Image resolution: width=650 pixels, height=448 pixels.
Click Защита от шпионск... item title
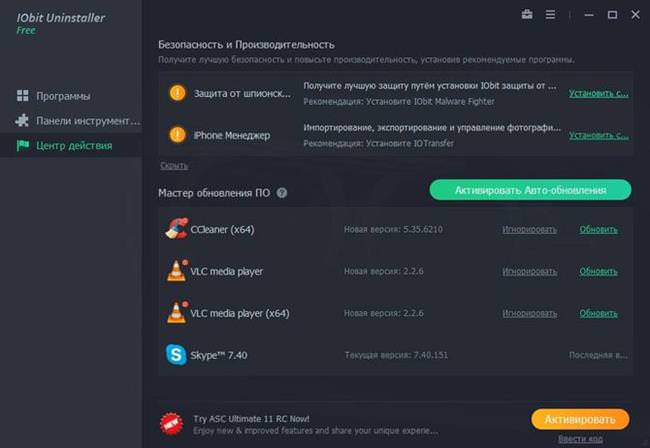click(242, 94)
